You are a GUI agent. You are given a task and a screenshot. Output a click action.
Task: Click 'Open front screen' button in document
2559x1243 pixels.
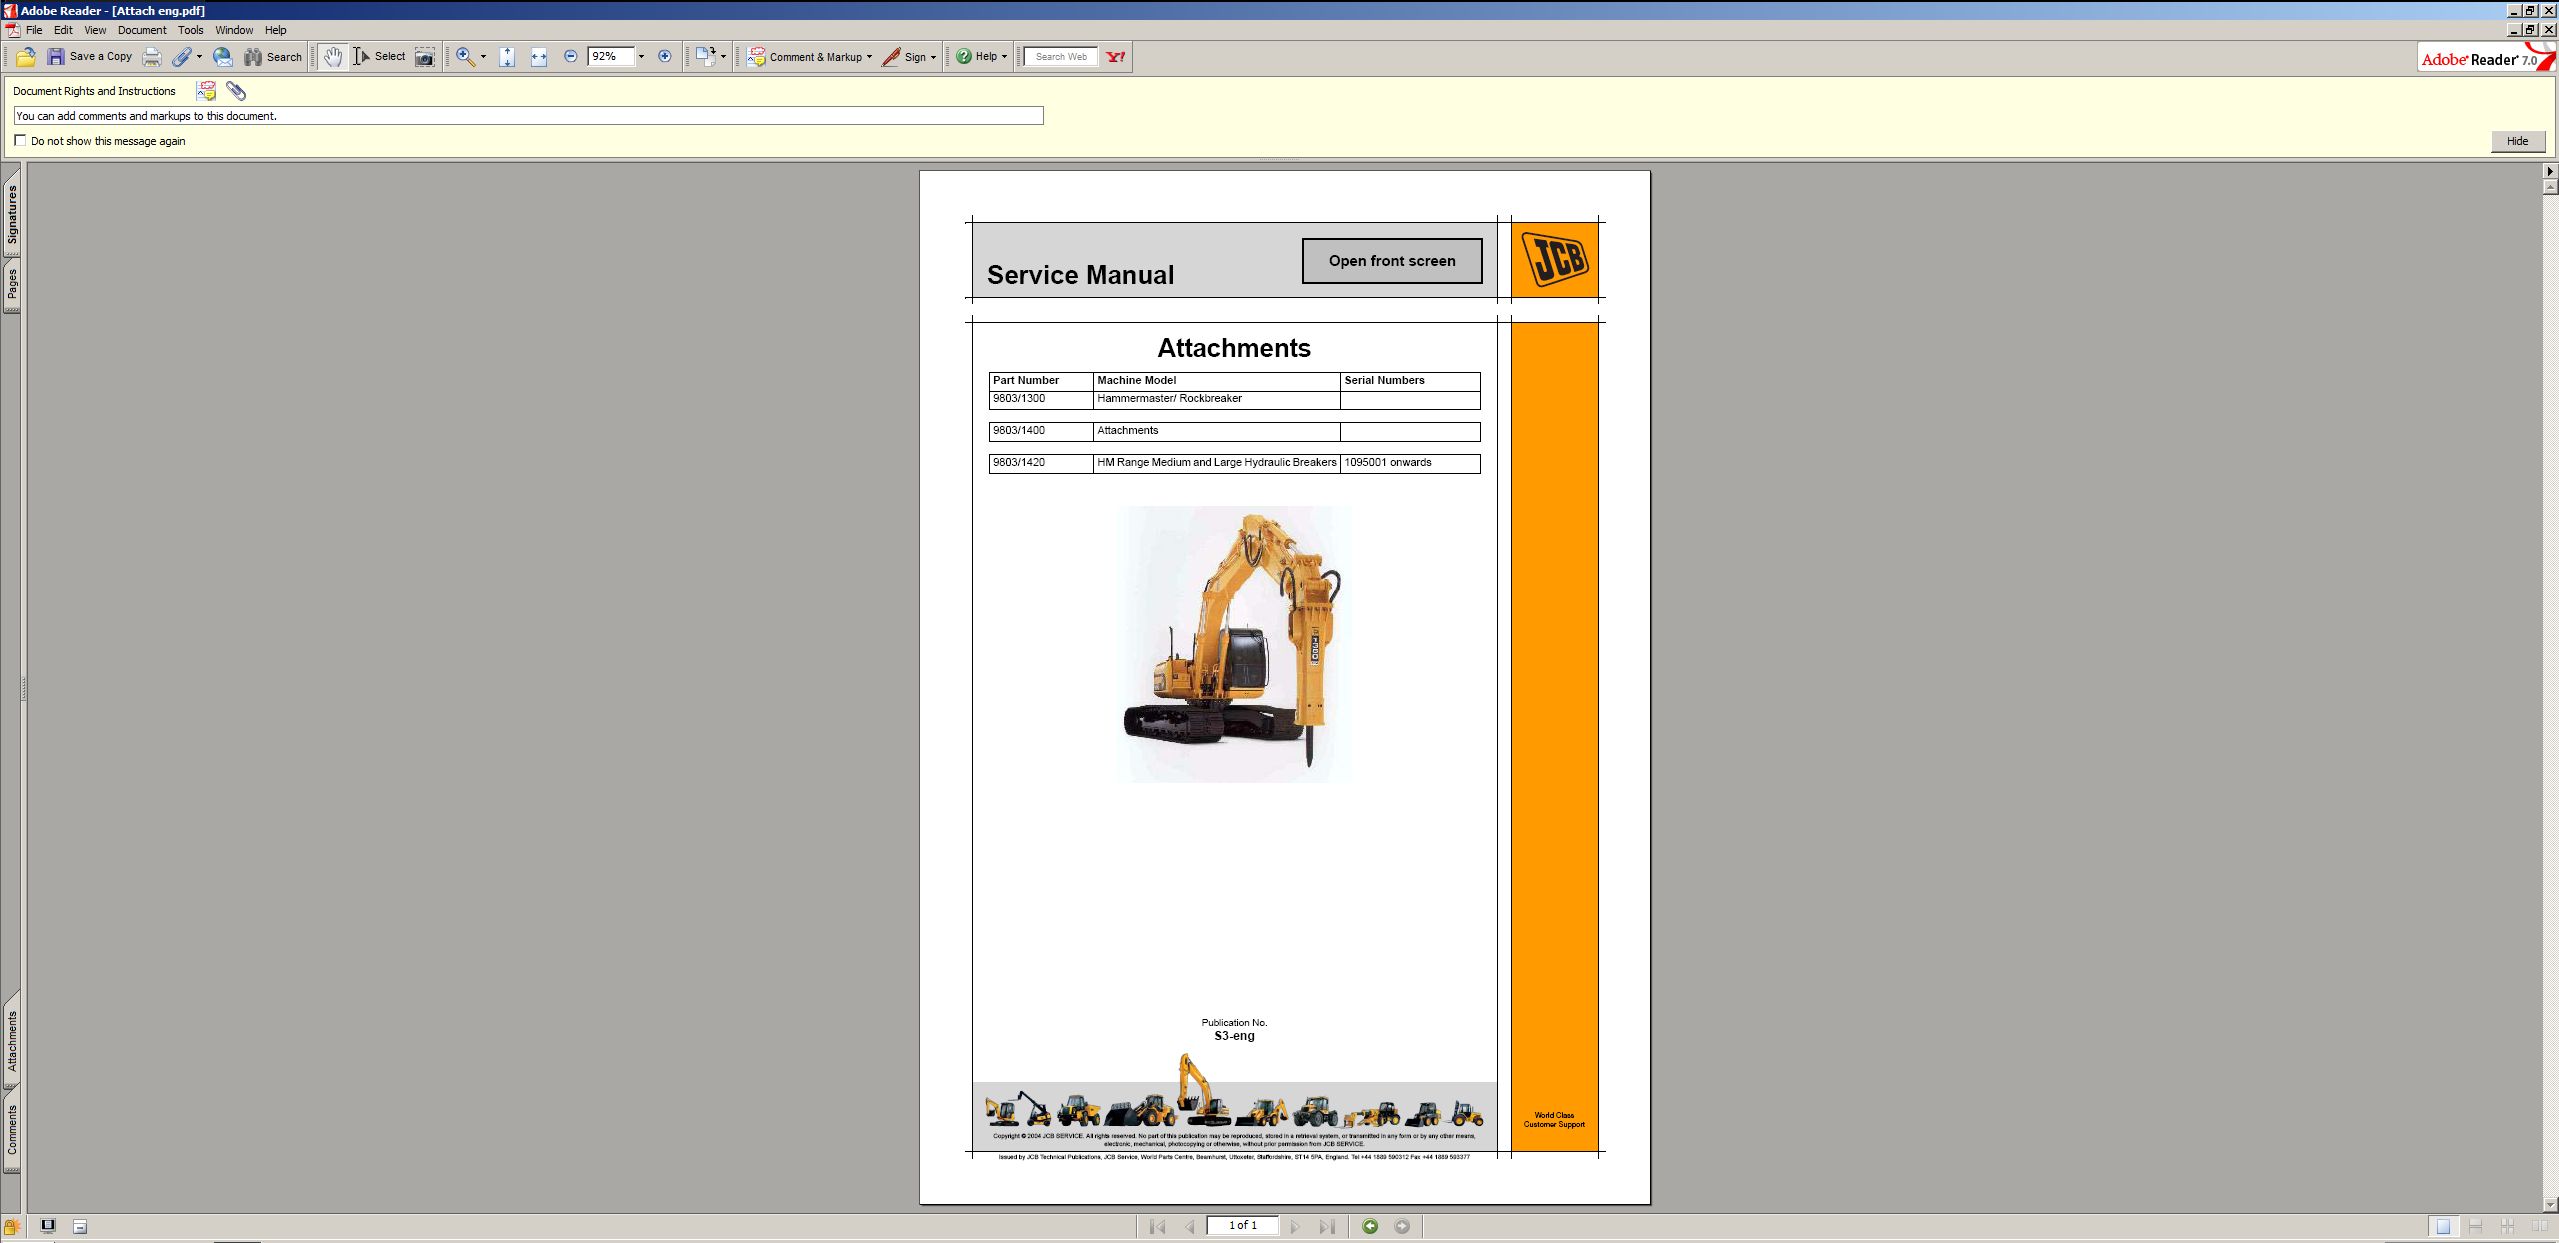(x=1392, y=261)
